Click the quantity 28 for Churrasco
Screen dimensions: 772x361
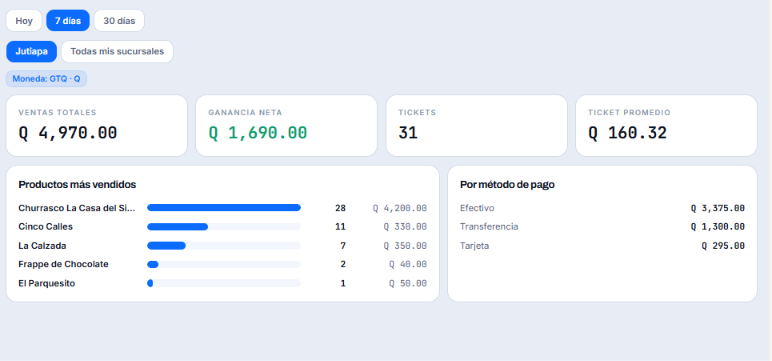(340, 208)
